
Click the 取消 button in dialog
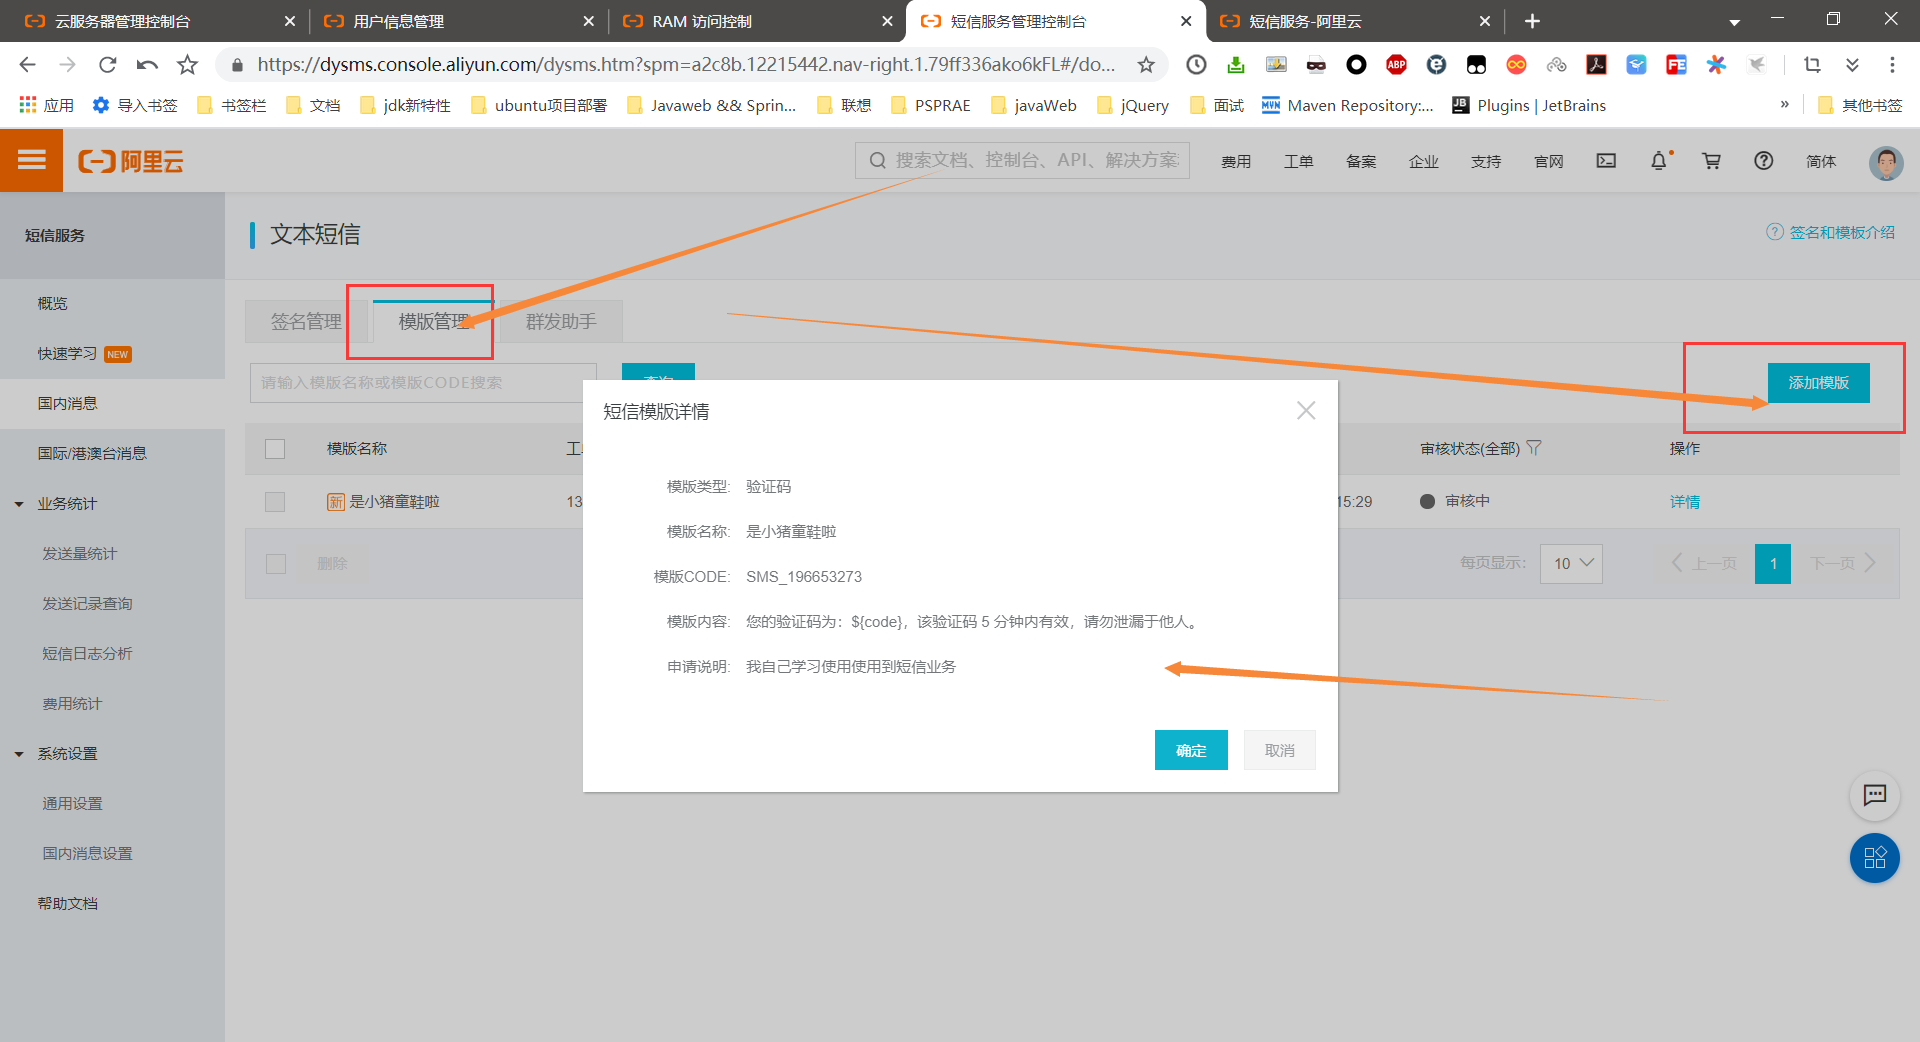click(1280, 750)
